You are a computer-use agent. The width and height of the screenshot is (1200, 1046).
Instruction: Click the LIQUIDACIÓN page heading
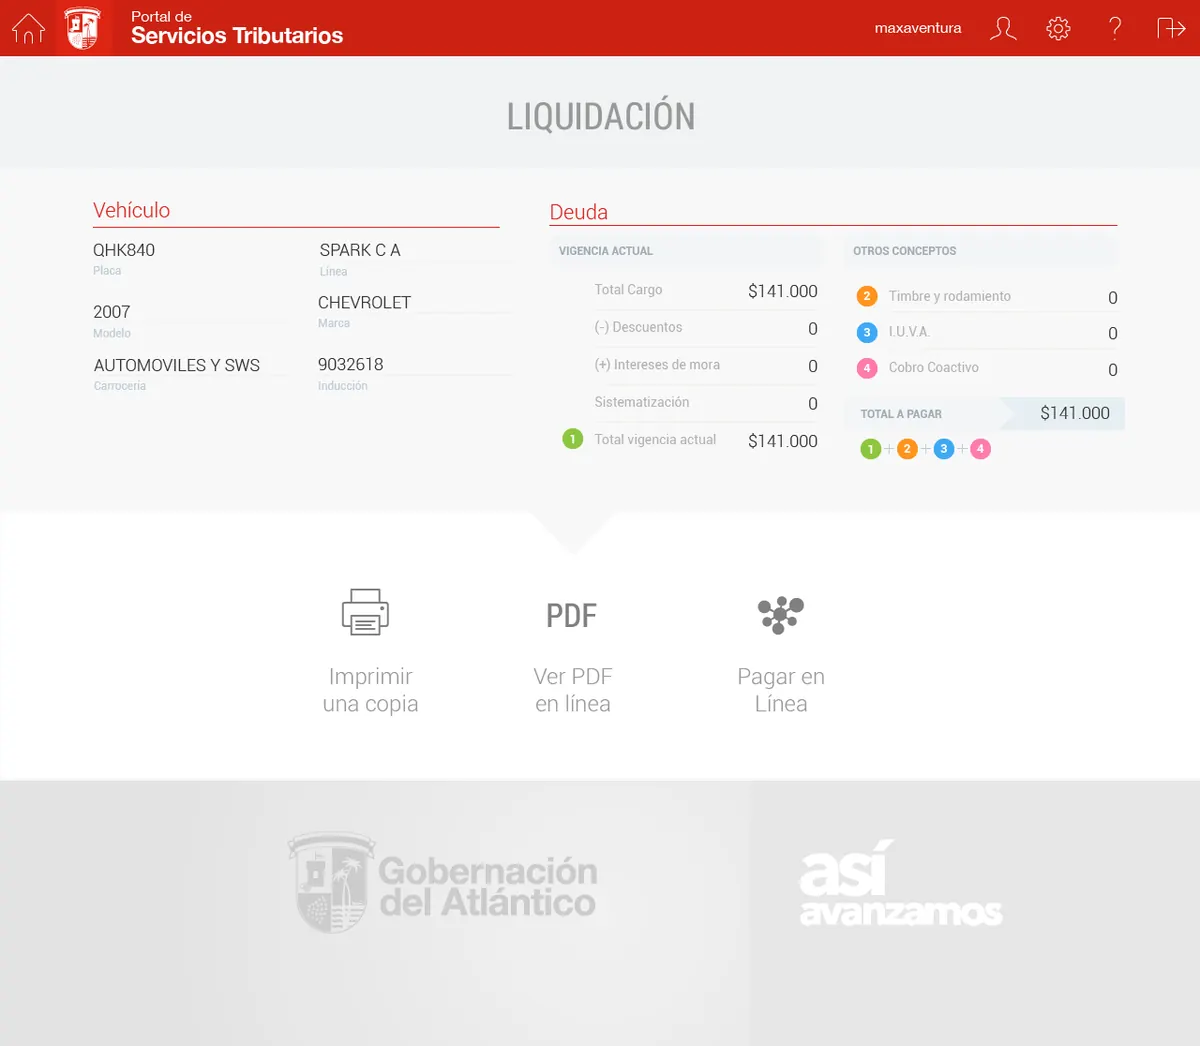(x=601, y=116)
